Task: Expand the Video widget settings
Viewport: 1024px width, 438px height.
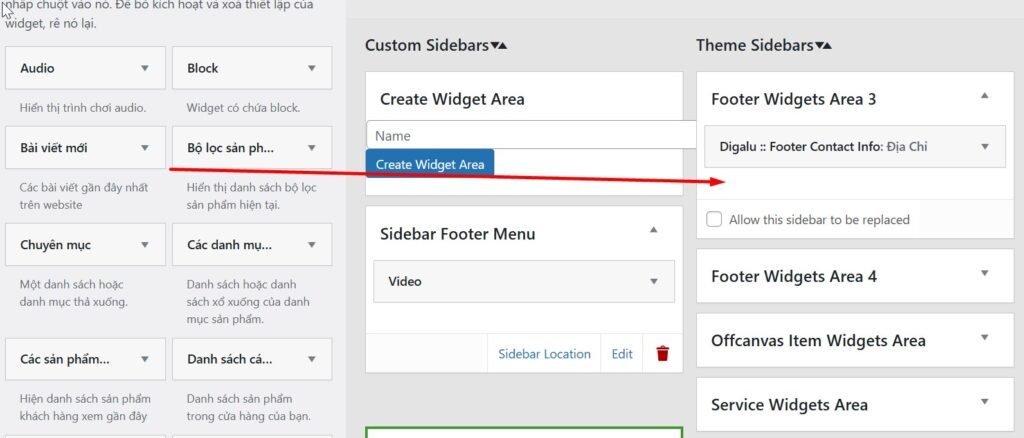Action: [654, 282]
